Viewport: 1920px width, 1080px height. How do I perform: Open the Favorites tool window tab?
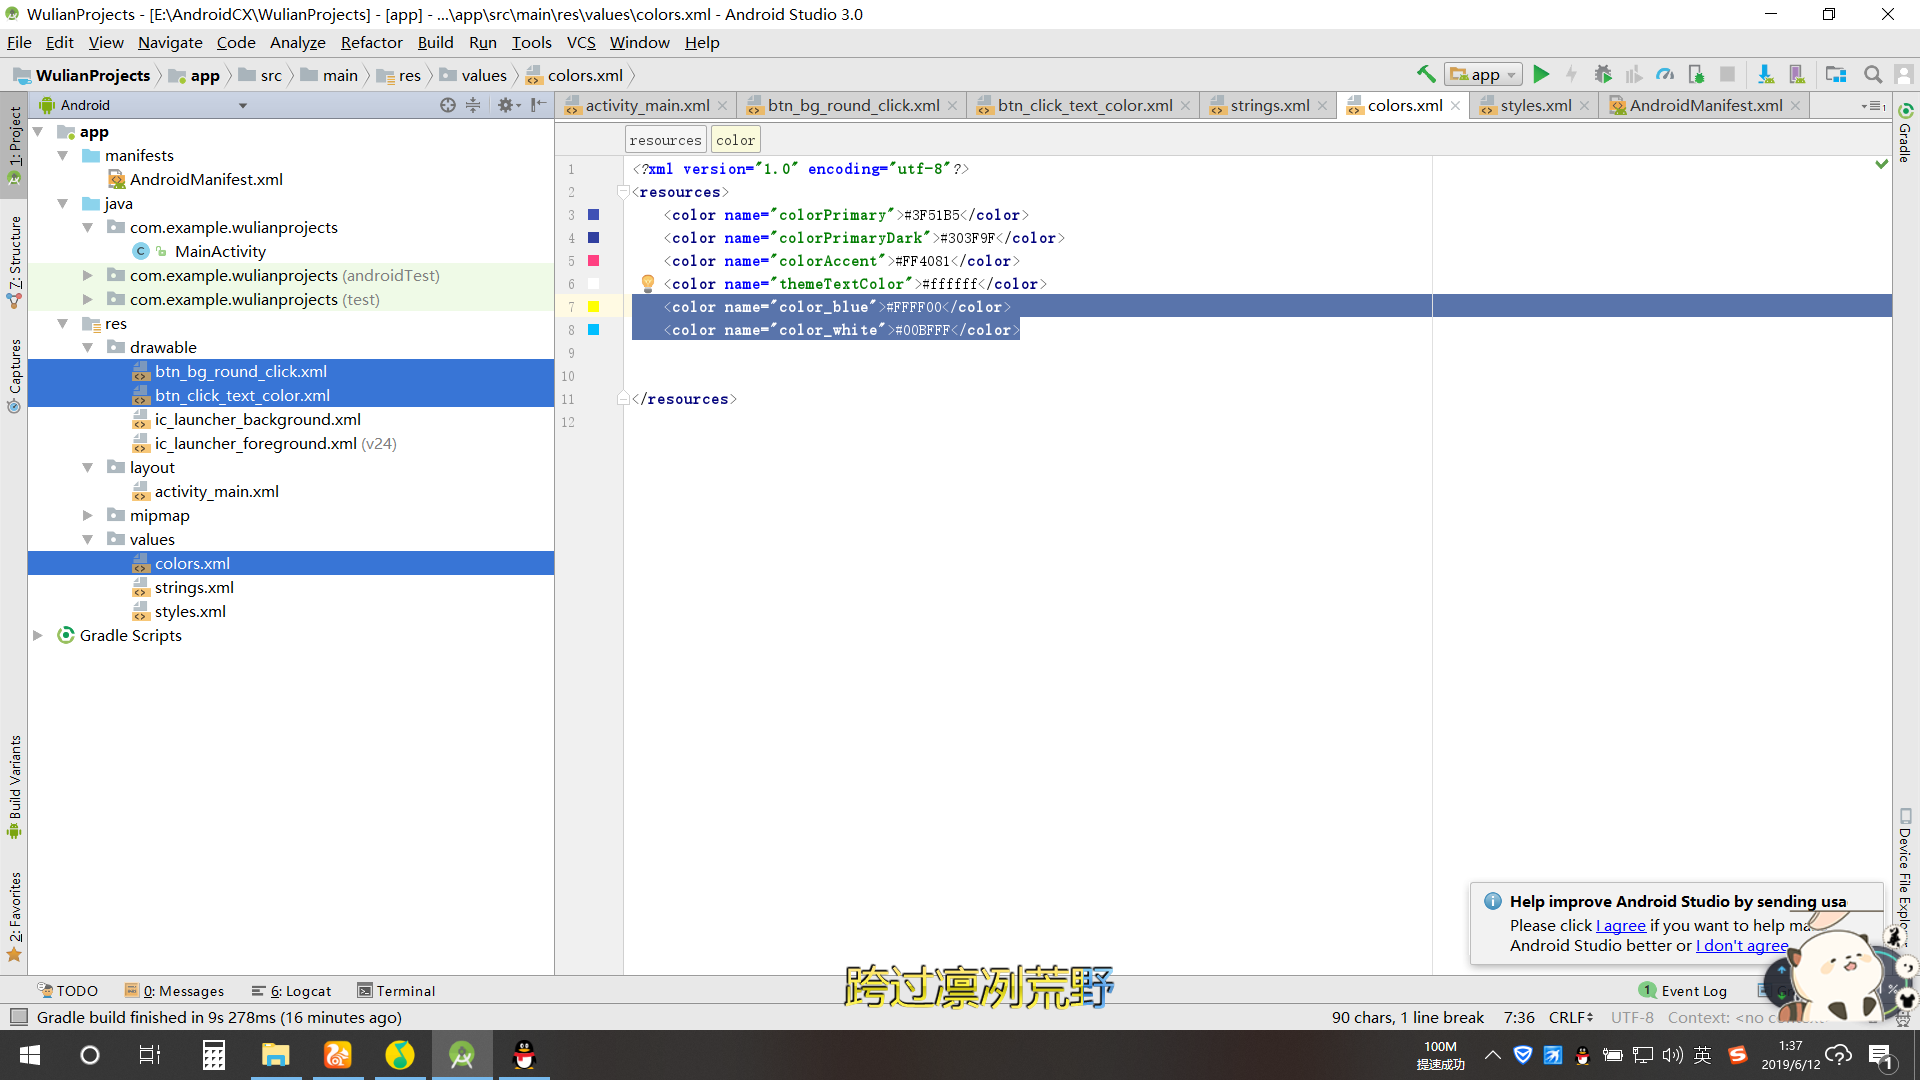tap(14, 916)
